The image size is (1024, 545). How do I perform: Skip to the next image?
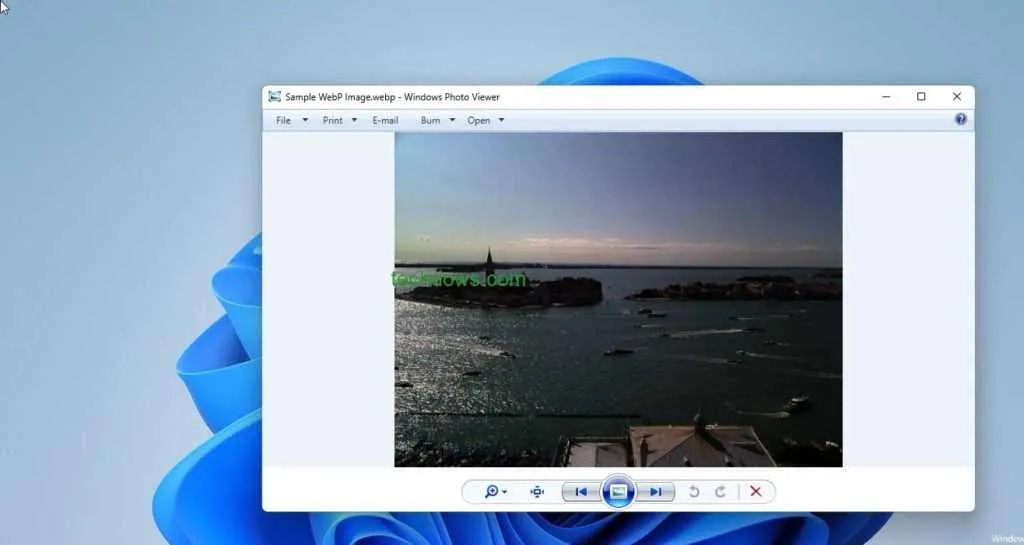655,491
